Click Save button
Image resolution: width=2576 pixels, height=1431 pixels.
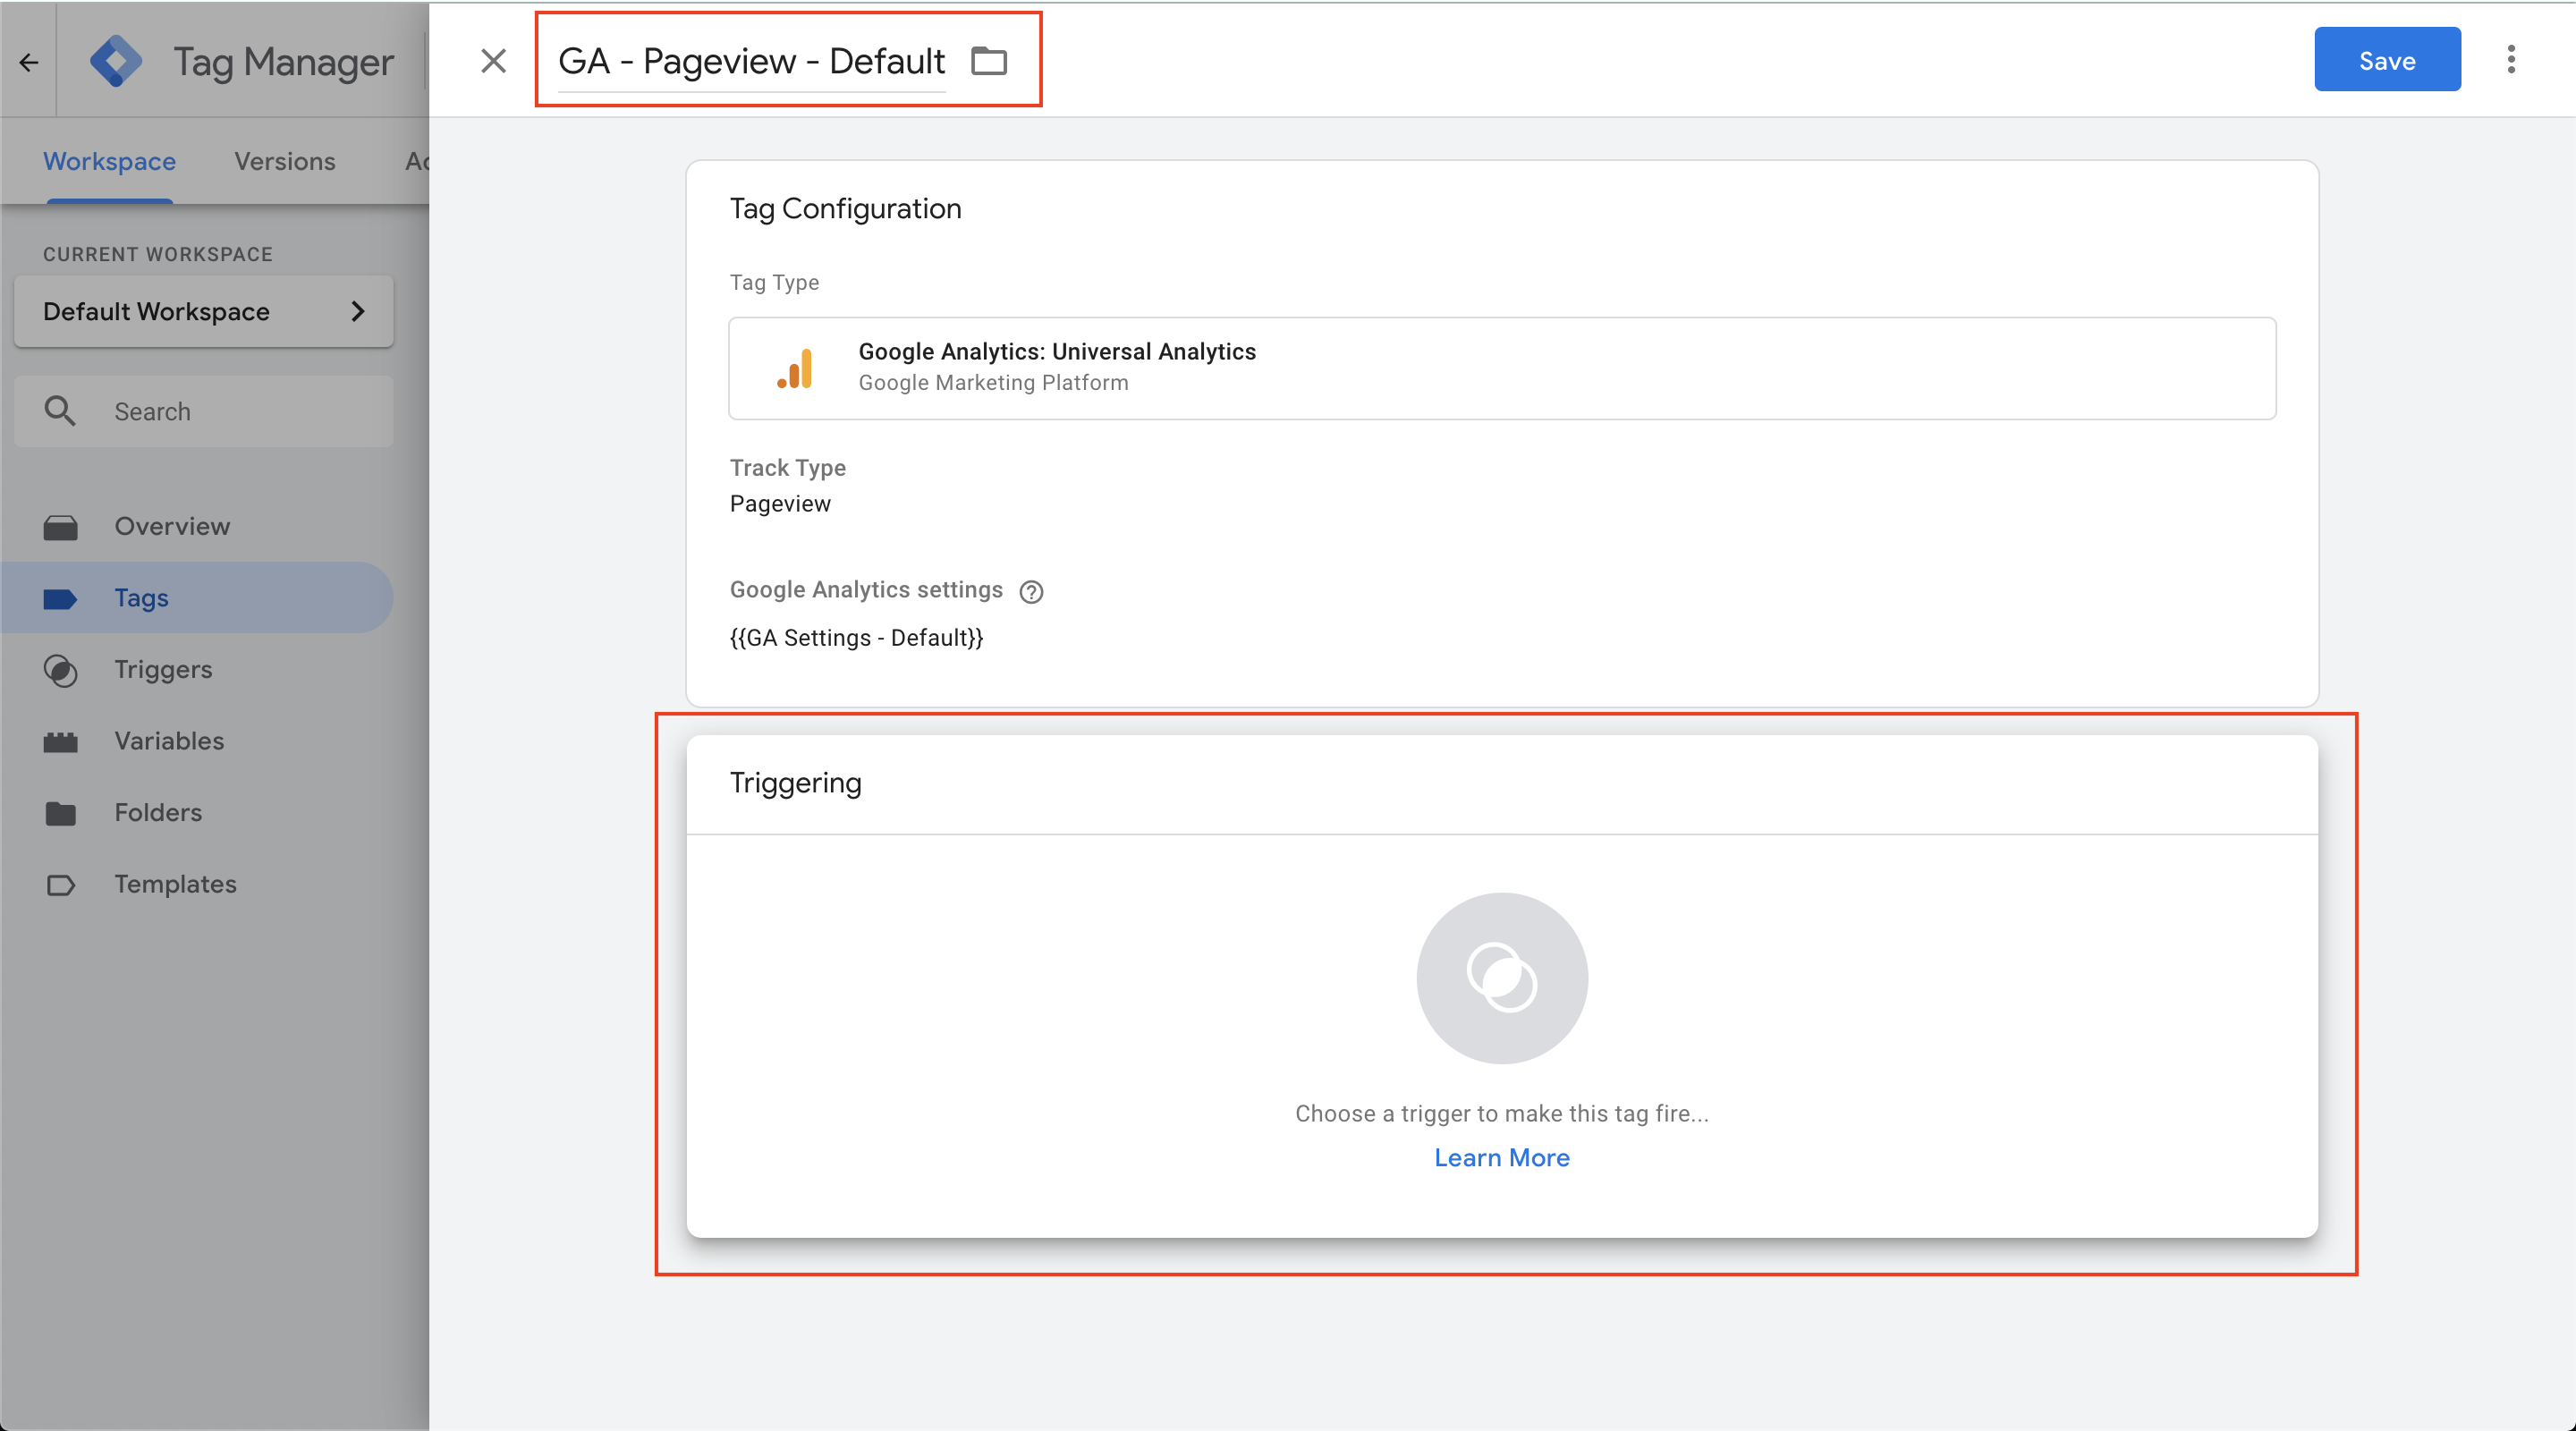coord(2386,60)
